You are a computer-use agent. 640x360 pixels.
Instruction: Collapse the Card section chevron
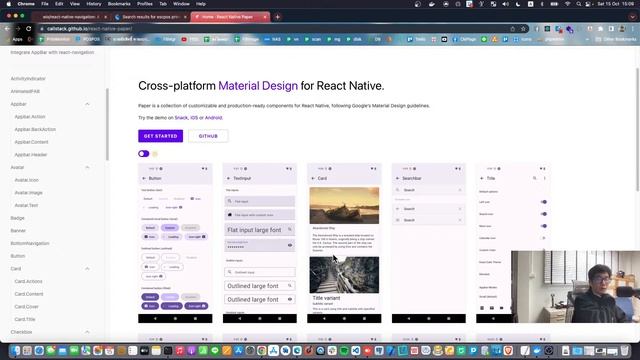(x=87, y=269)
